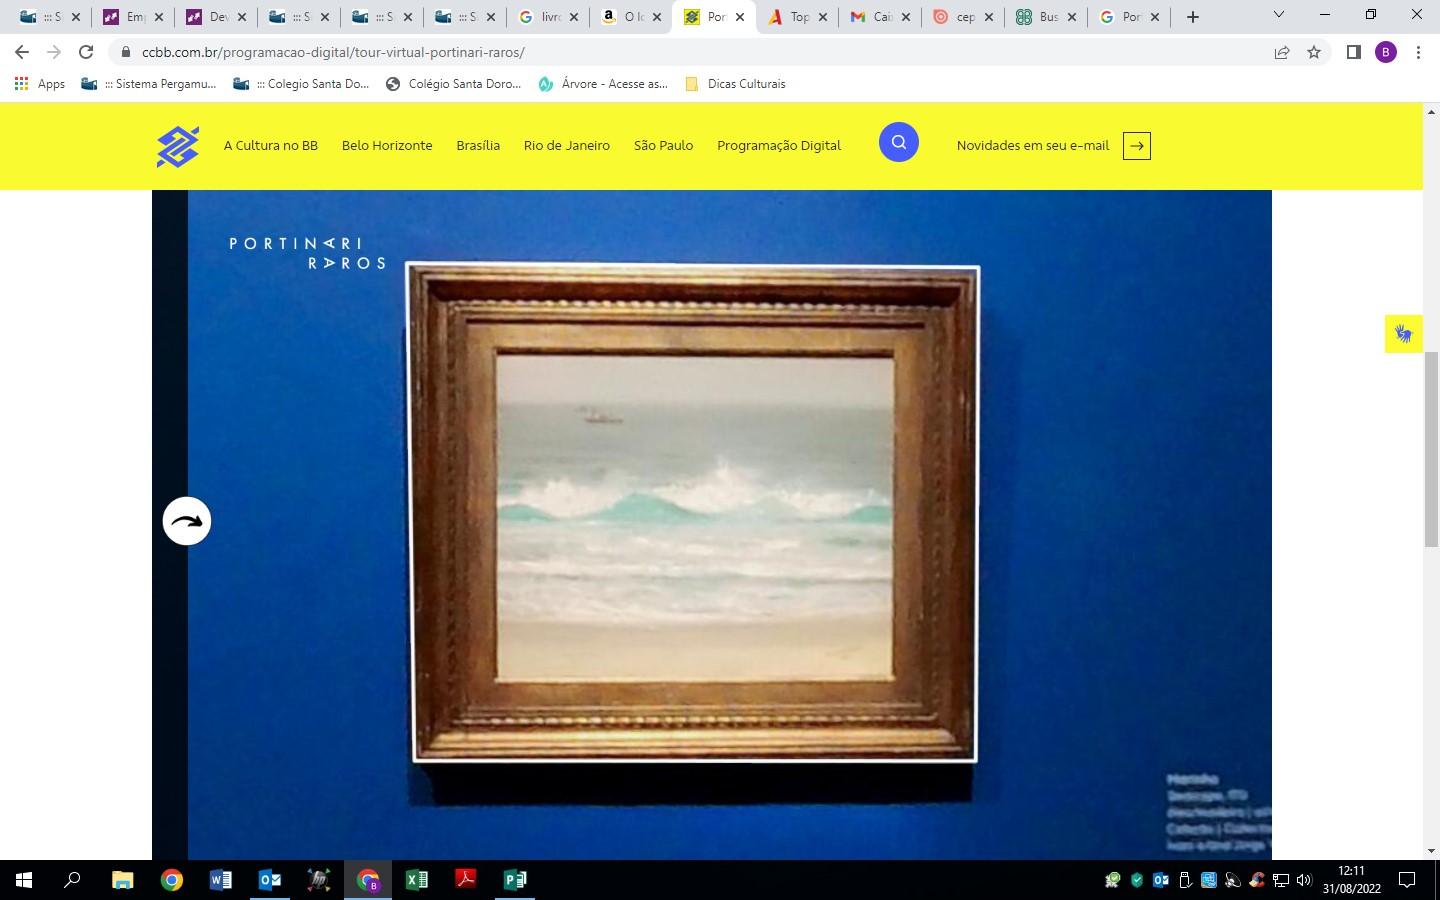View site information lock icon

pos(125,52)
